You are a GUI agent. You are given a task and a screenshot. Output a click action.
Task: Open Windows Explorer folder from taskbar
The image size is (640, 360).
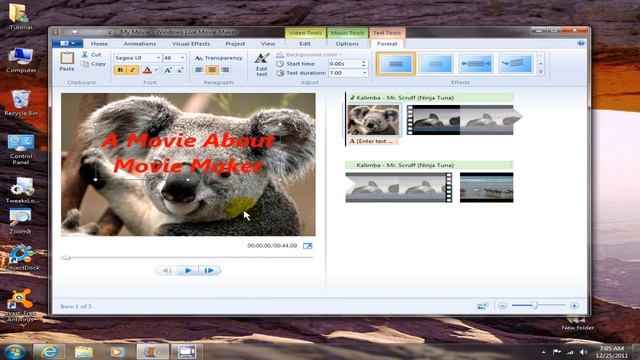coord(83,352)
